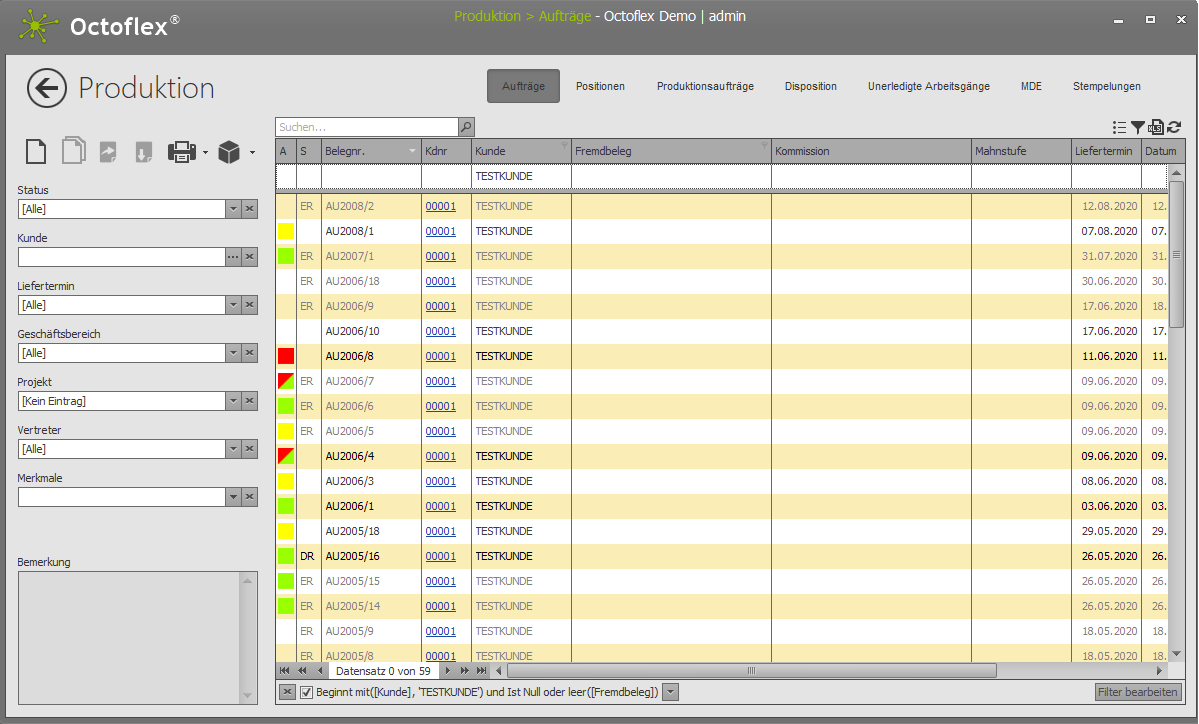The image size is (1199, 724).
Task: Click the magnifier search icon
Action: point(466,127)
